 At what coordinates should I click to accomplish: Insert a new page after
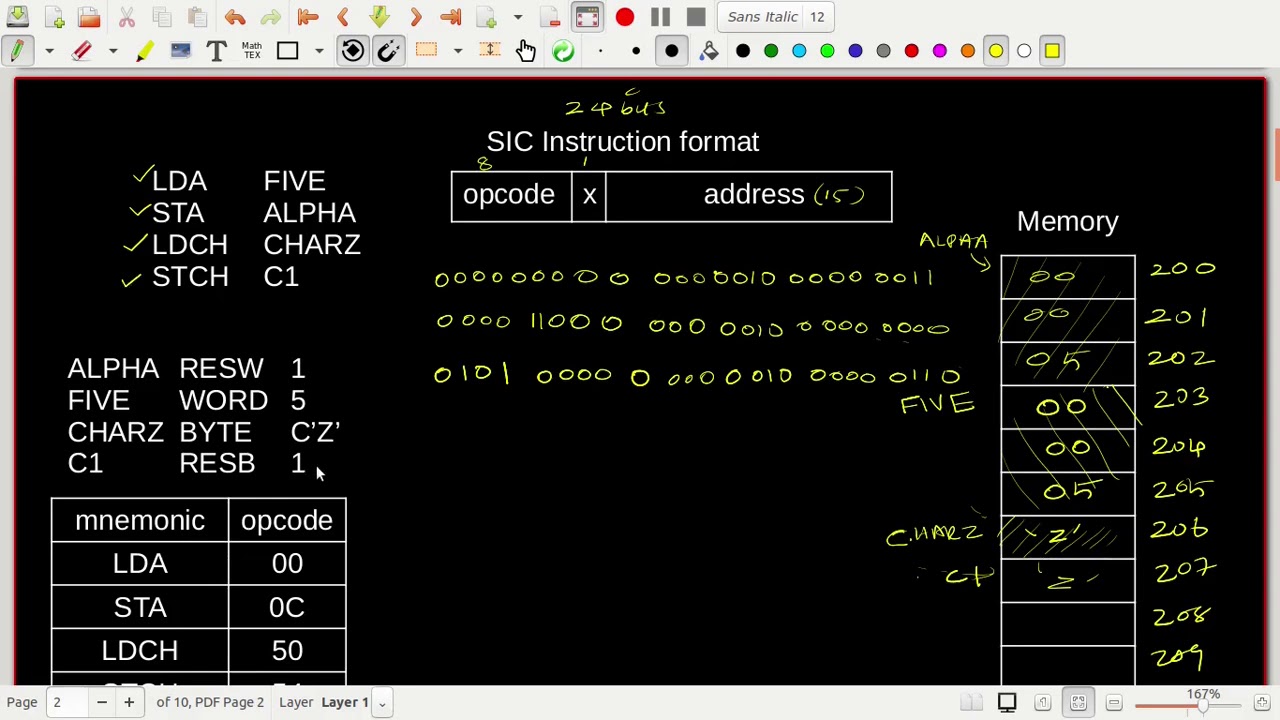(x=487, y=17)
